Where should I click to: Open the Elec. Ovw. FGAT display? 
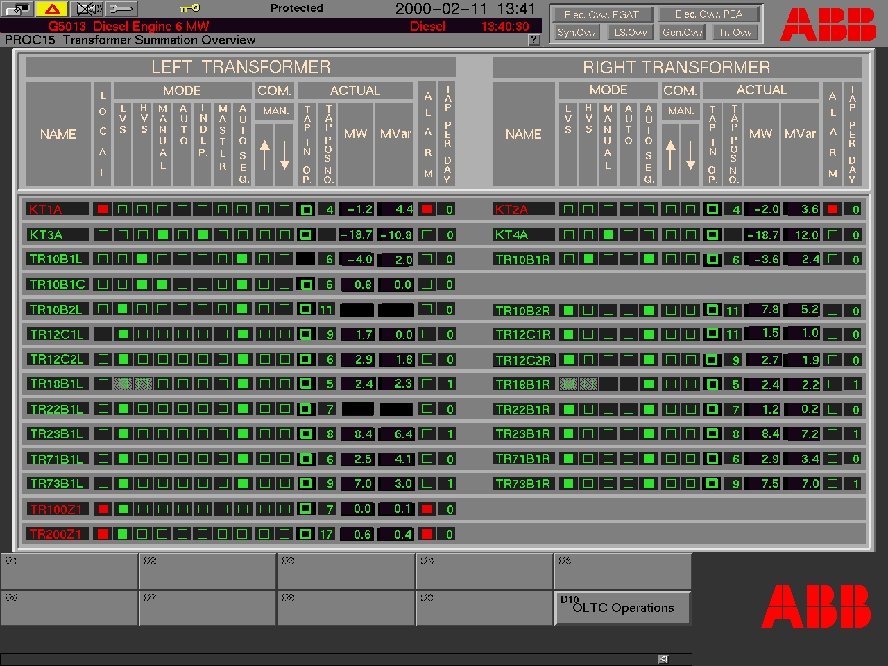tap(602, 14)
